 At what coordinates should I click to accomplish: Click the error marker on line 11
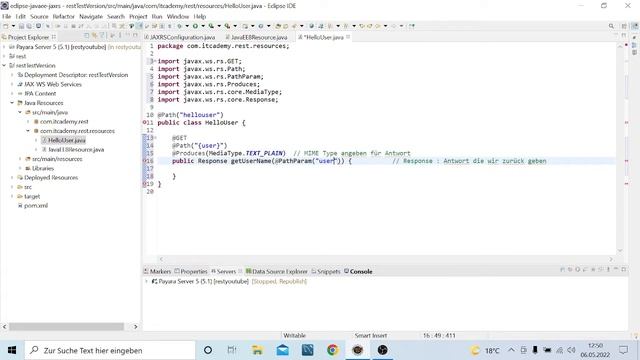click(144, 122)
